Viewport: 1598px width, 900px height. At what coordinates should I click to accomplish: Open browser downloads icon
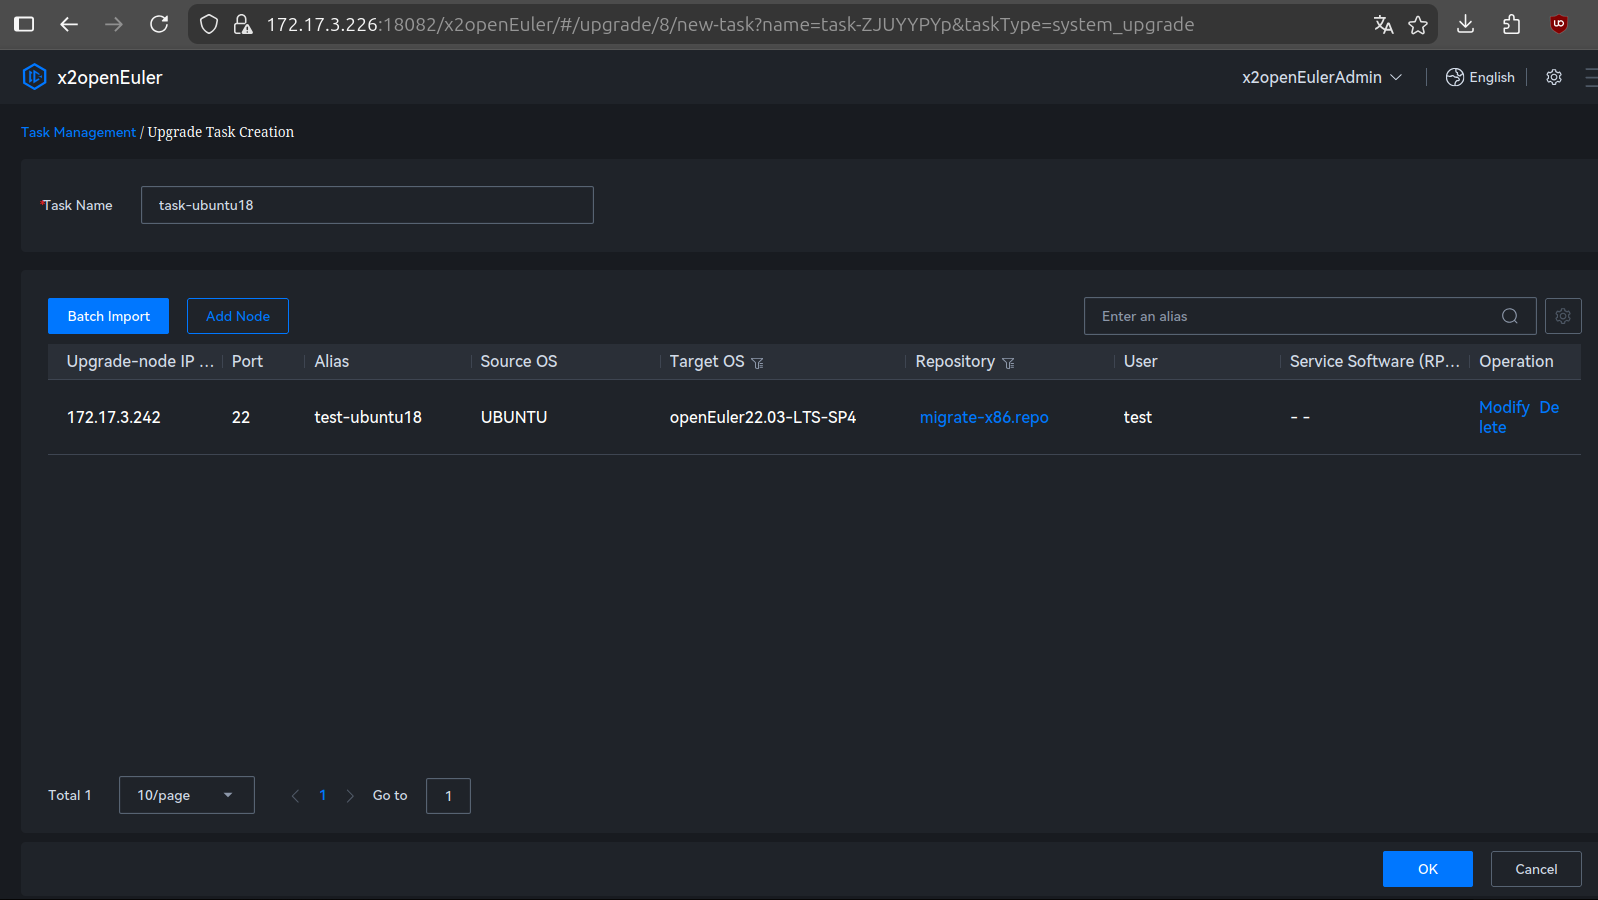1465,24
